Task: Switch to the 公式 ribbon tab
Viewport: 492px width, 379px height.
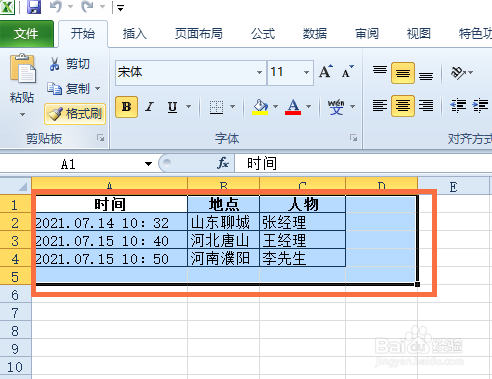Action: click(x=263, y=33)
